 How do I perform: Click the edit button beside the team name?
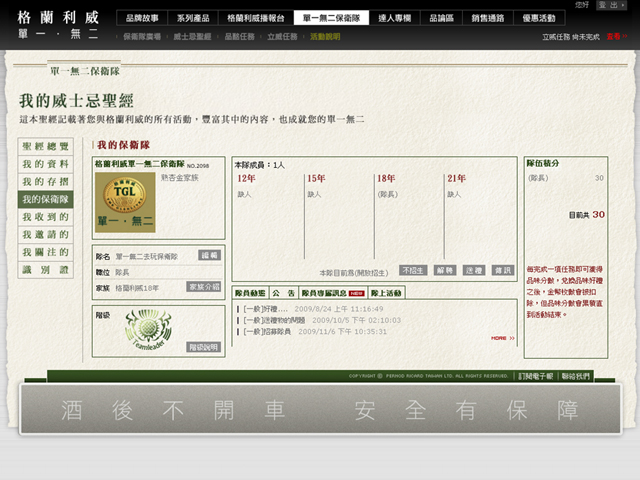point(210,256)
